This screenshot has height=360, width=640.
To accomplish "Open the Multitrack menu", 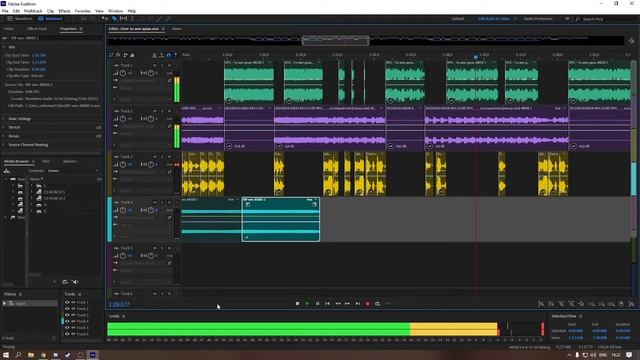I will (33, 11).
